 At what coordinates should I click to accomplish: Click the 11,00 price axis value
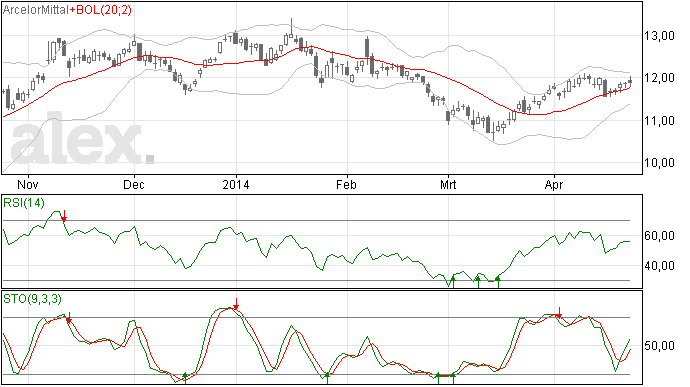point(659,120)
